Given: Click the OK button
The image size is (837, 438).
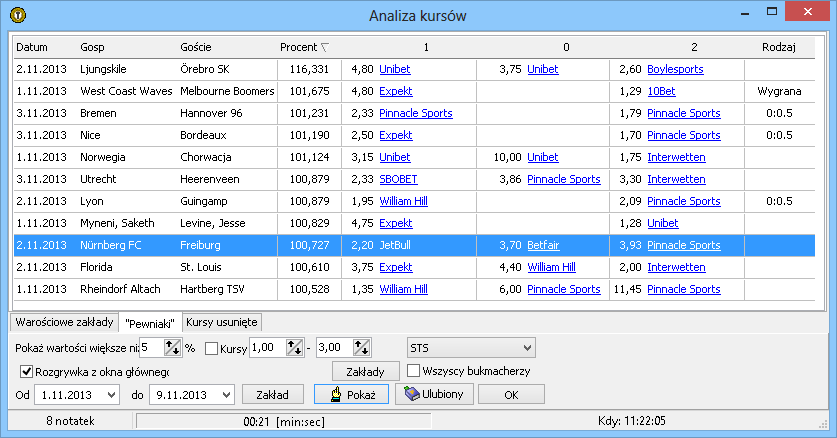Looking at the screenshot, I should click(x=511, y=395).
